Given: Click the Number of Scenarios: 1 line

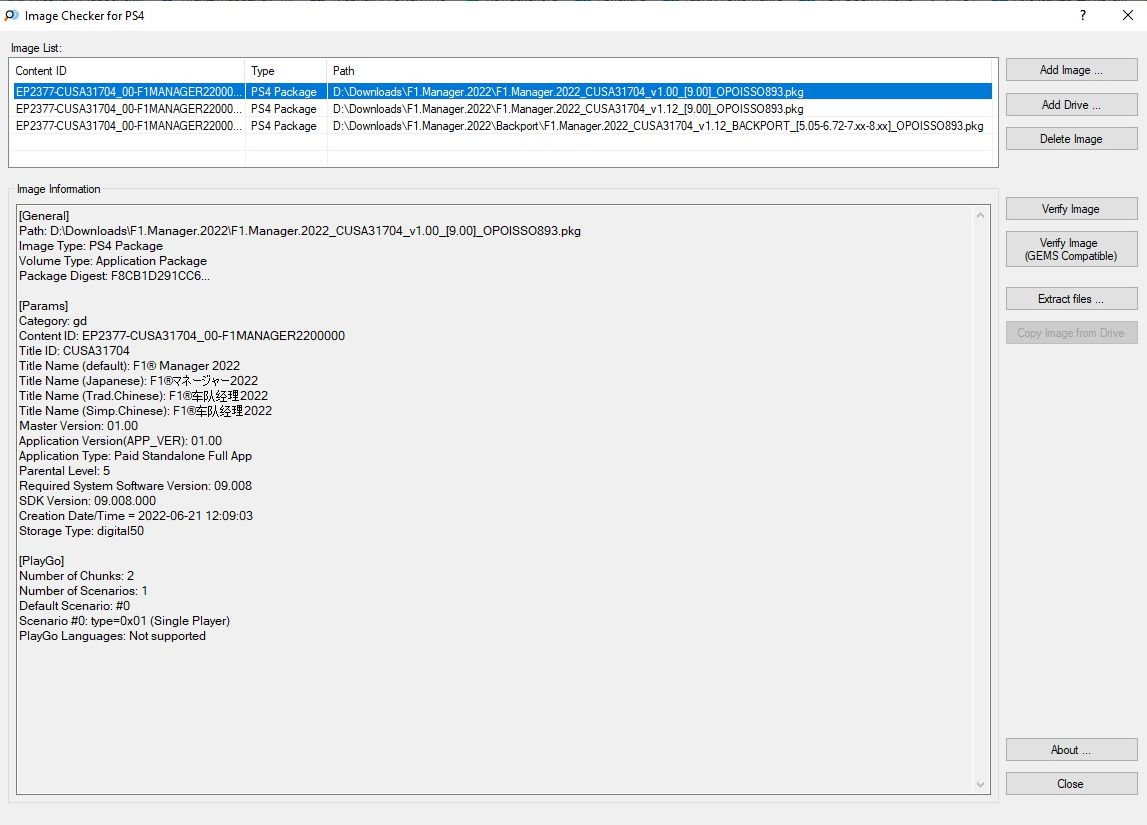Looking at the screenshot, I should click(x=83, y=591).
